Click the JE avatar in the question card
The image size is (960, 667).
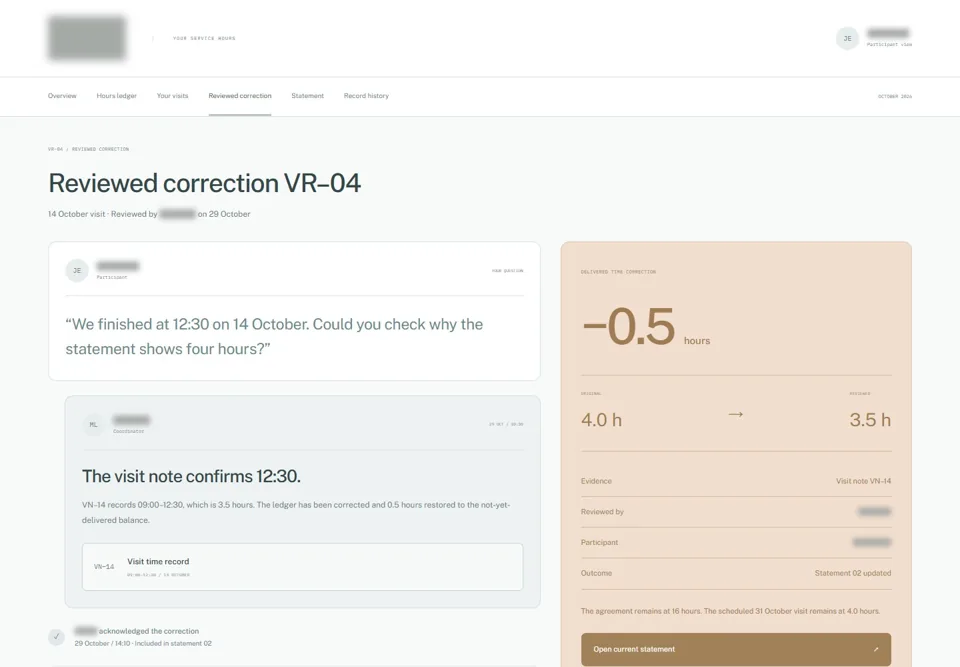pos(77,271)
